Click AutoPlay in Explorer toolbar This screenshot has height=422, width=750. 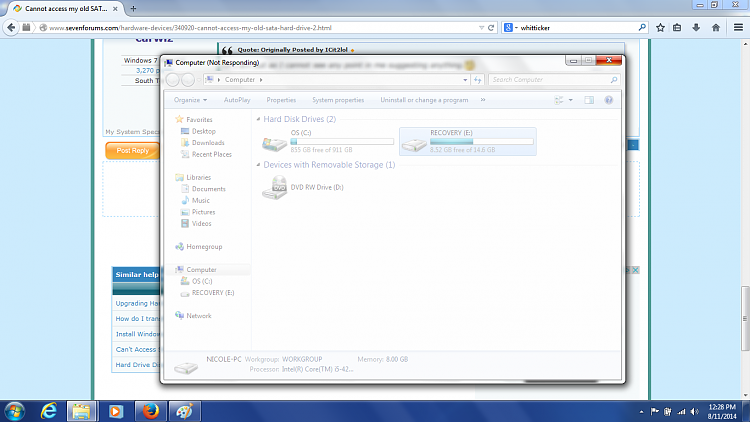(x=237, y=100)
